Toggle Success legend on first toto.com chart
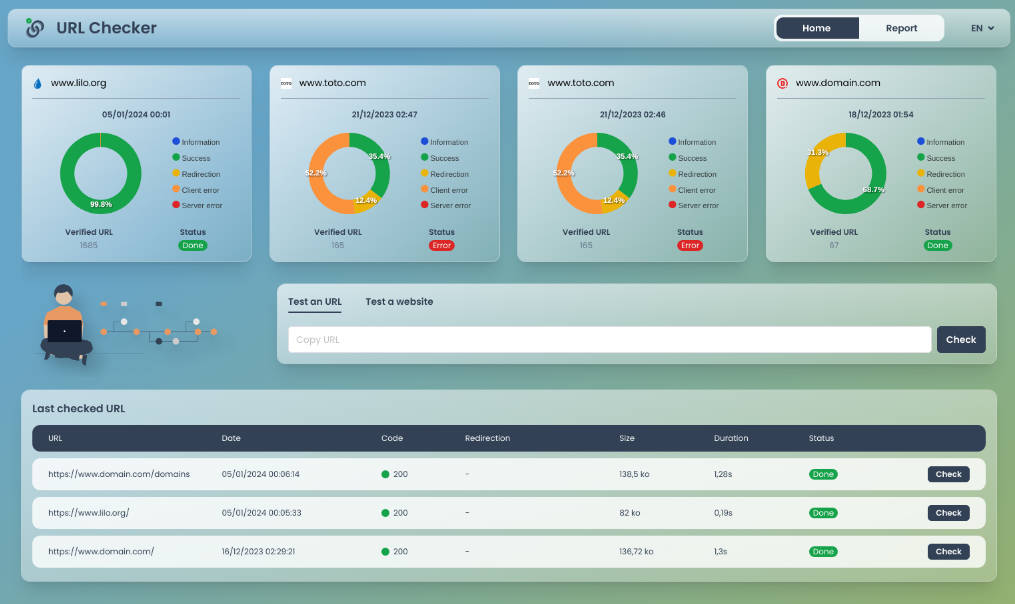1015x604 pixels. 425,158
